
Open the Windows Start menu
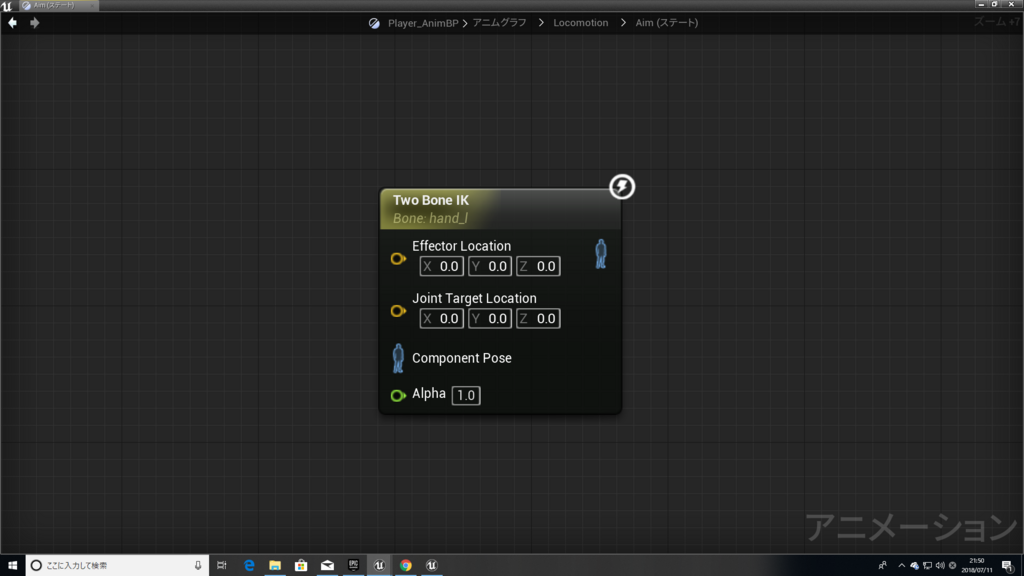(12, 565)
